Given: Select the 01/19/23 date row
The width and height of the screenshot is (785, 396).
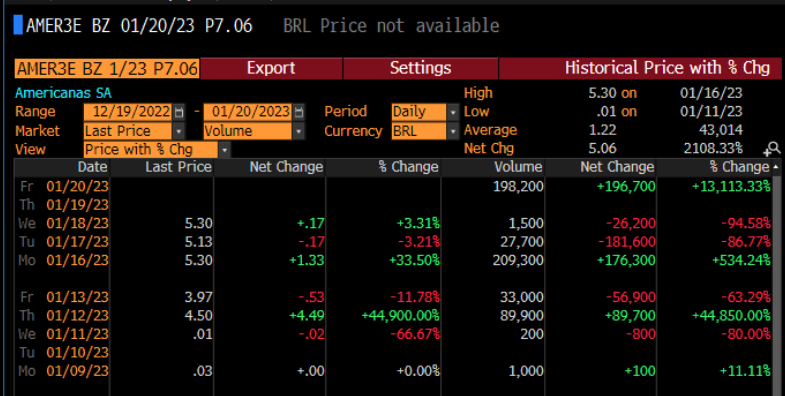Looking at the screenshot, I should (393, 205).
